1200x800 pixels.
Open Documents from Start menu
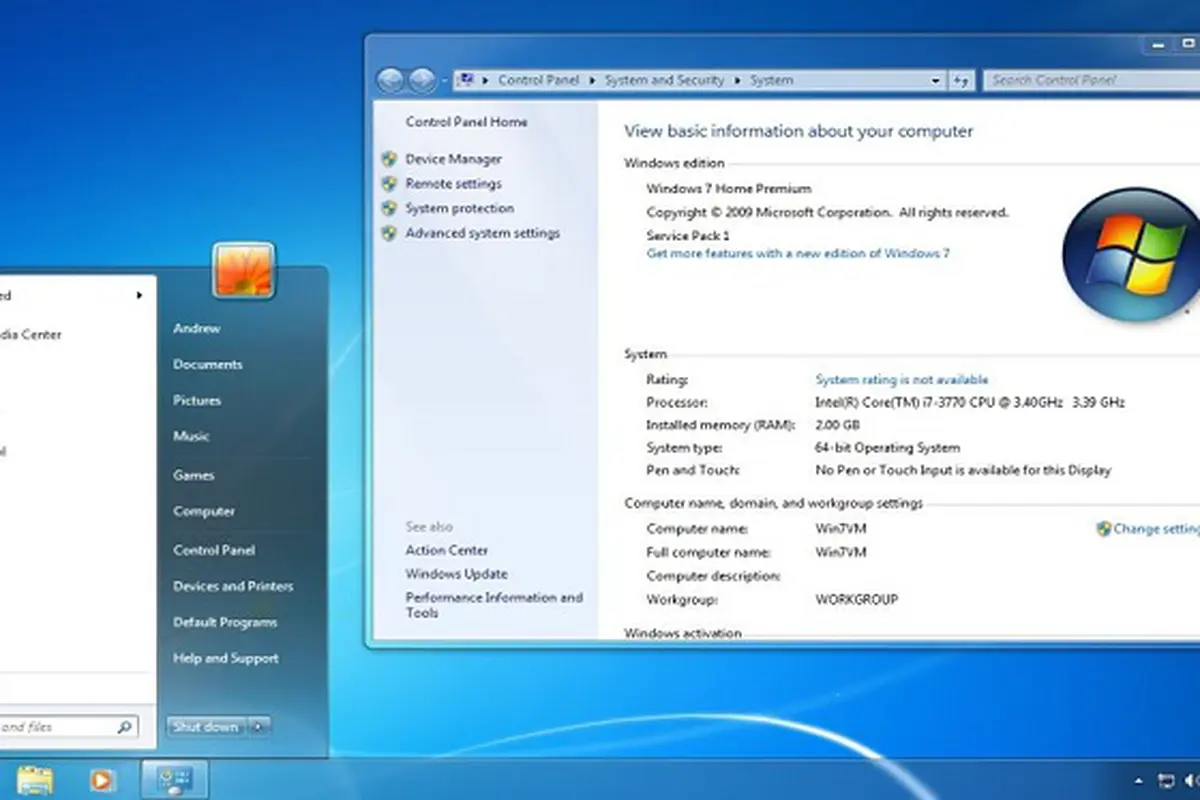tap(208, 365)
